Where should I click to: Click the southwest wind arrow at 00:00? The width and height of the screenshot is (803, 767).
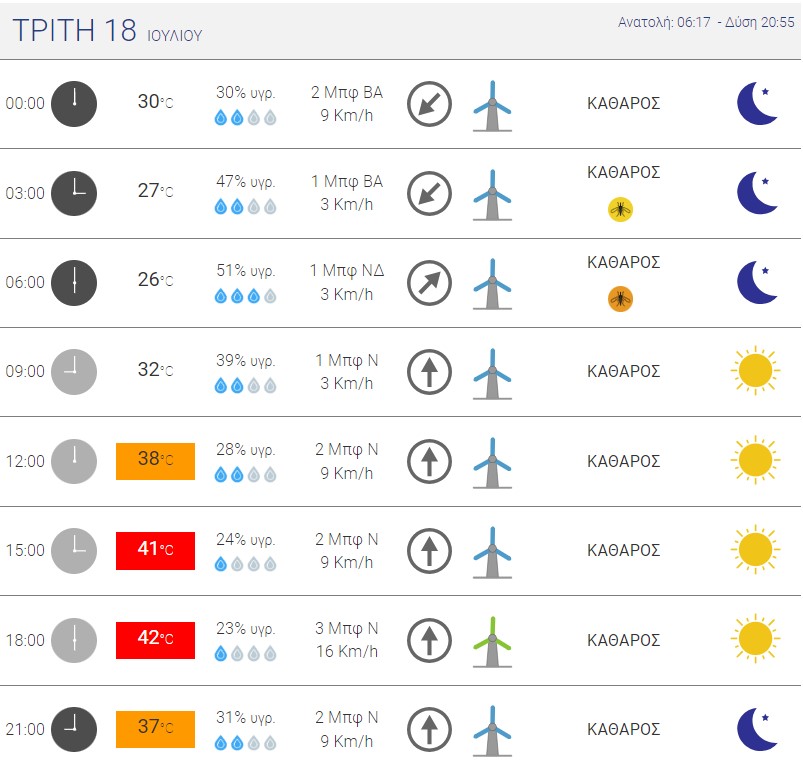(429, 104)
